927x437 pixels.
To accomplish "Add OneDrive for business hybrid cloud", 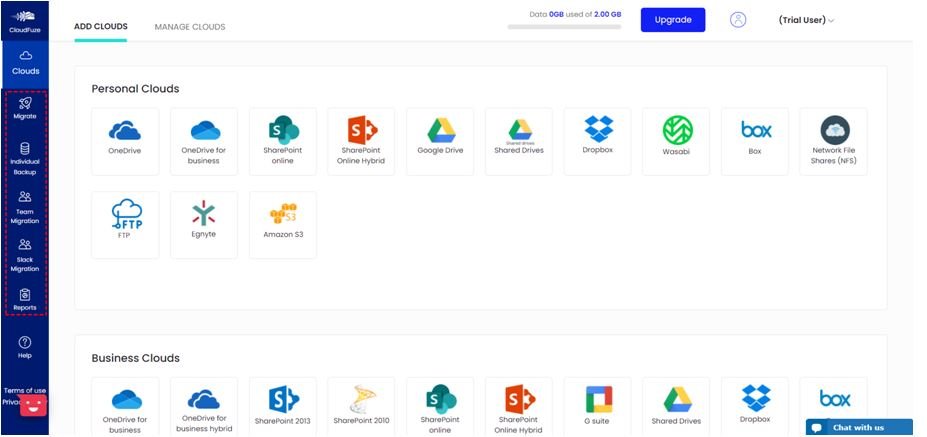I will click(x=204, y=407).
